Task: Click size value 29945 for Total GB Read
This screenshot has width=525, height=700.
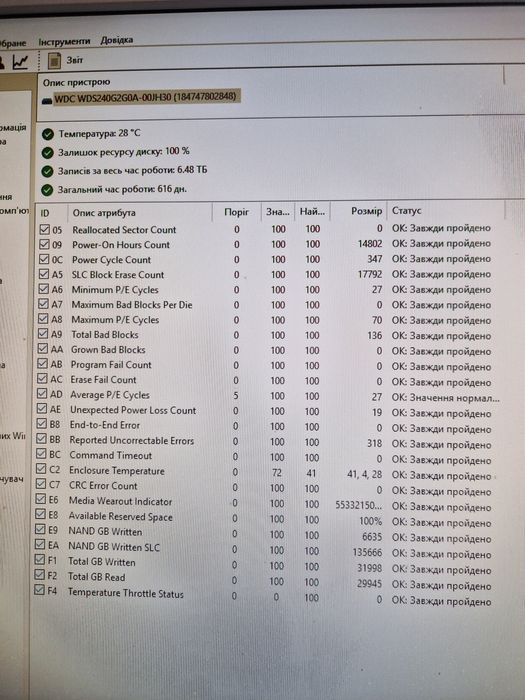Action: click(370, 583)
